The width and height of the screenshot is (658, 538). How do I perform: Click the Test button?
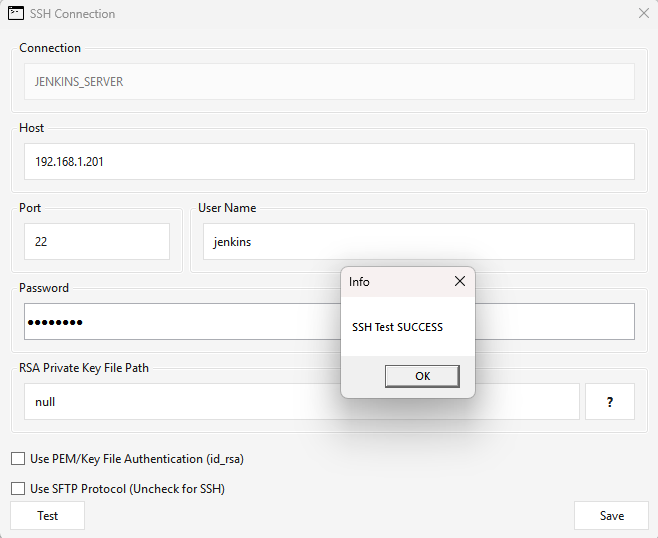click(x=47, y=515)
